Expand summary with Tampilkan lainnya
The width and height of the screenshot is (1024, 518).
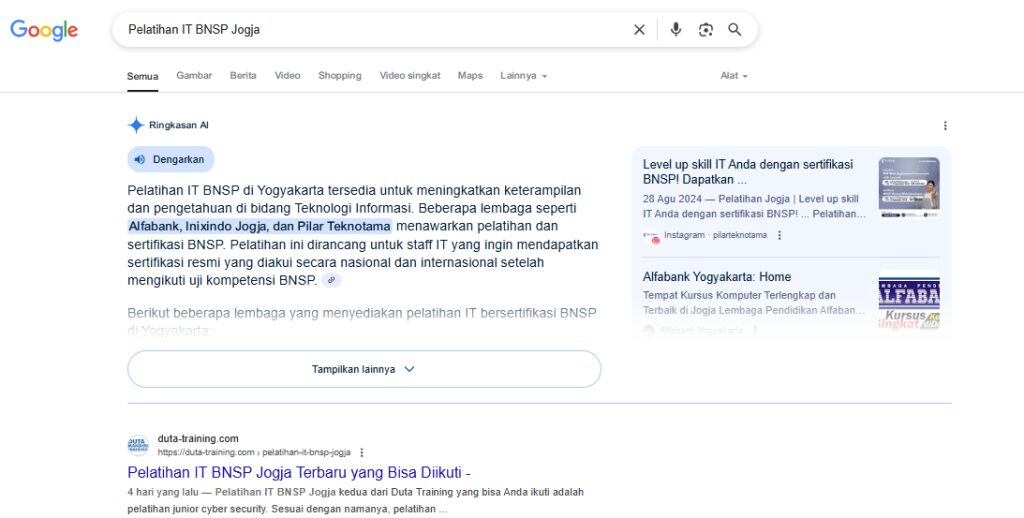364,369
